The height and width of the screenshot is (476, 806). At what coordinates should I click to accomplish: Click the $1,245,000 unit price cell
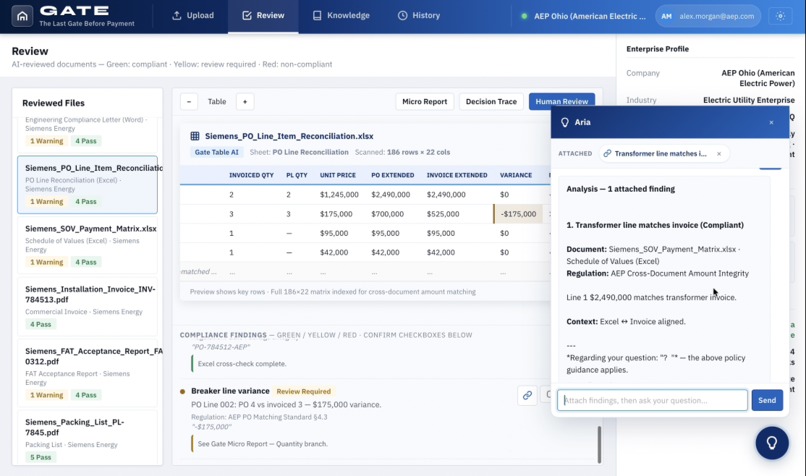[339, 195]
